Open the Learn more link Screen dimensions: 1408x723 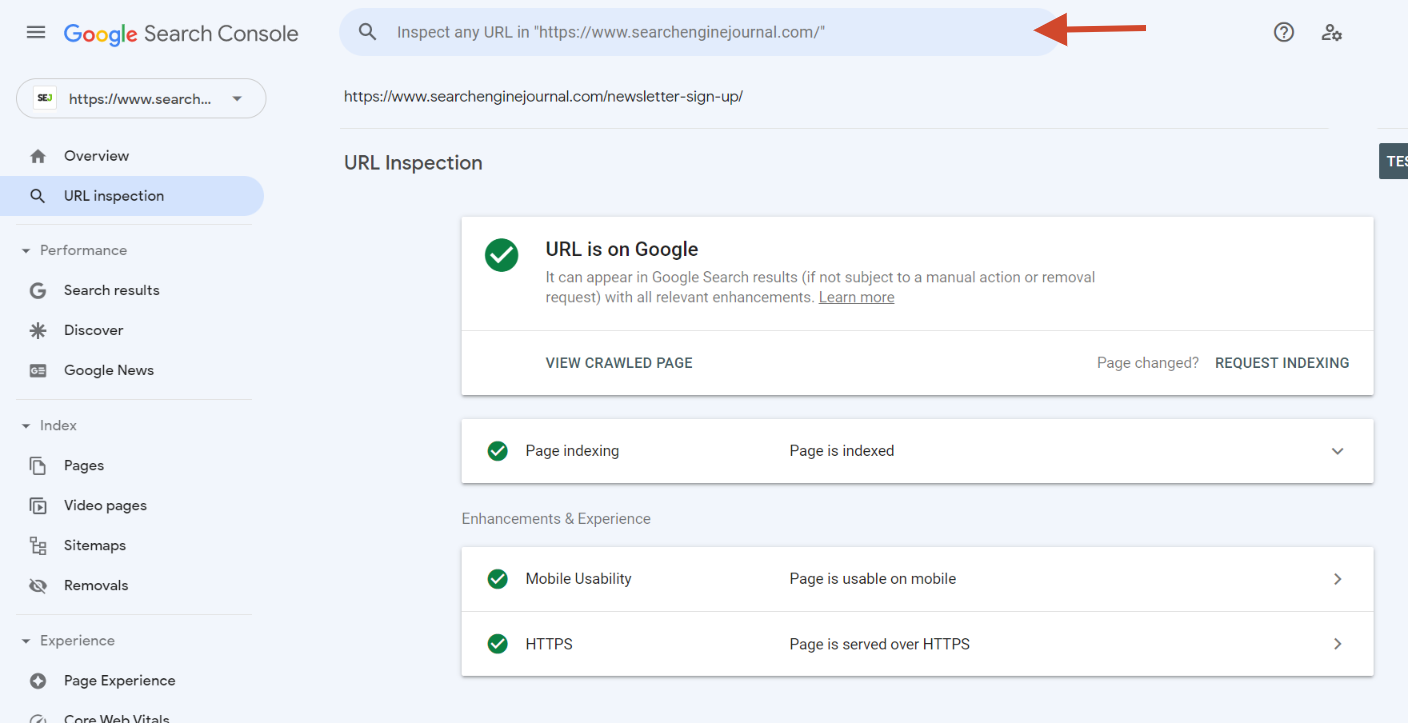click(x=856, y=296)
